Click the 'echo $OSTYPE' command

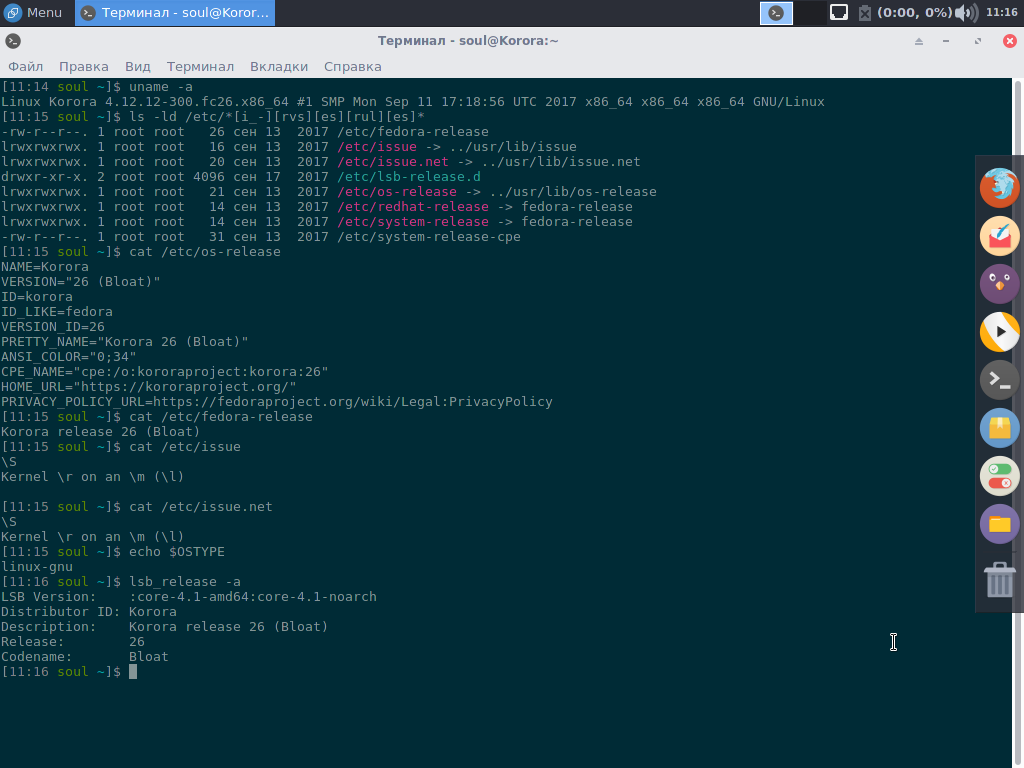[177, 552]
